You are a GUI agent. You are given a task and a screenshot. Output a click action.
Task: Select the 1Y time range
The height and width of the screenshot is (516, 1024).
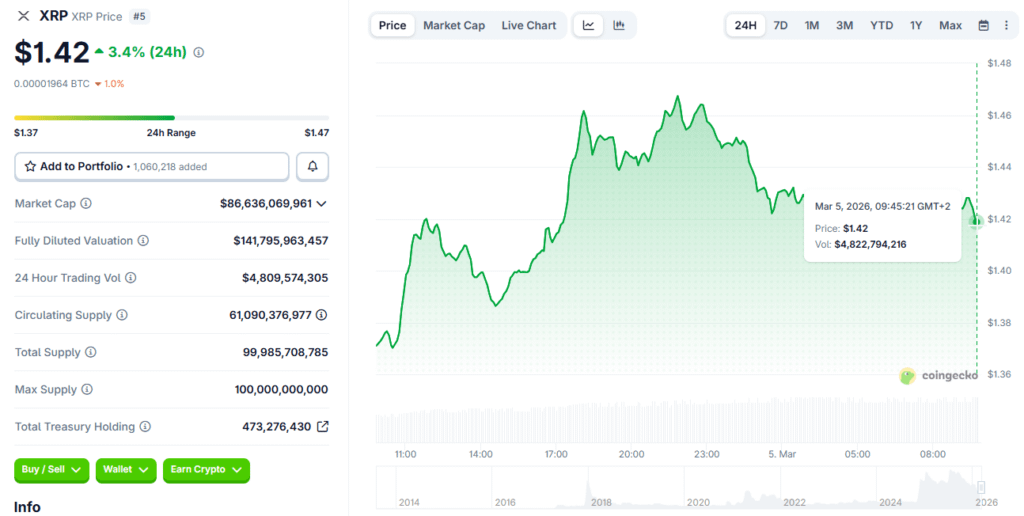tap(916, 25)
